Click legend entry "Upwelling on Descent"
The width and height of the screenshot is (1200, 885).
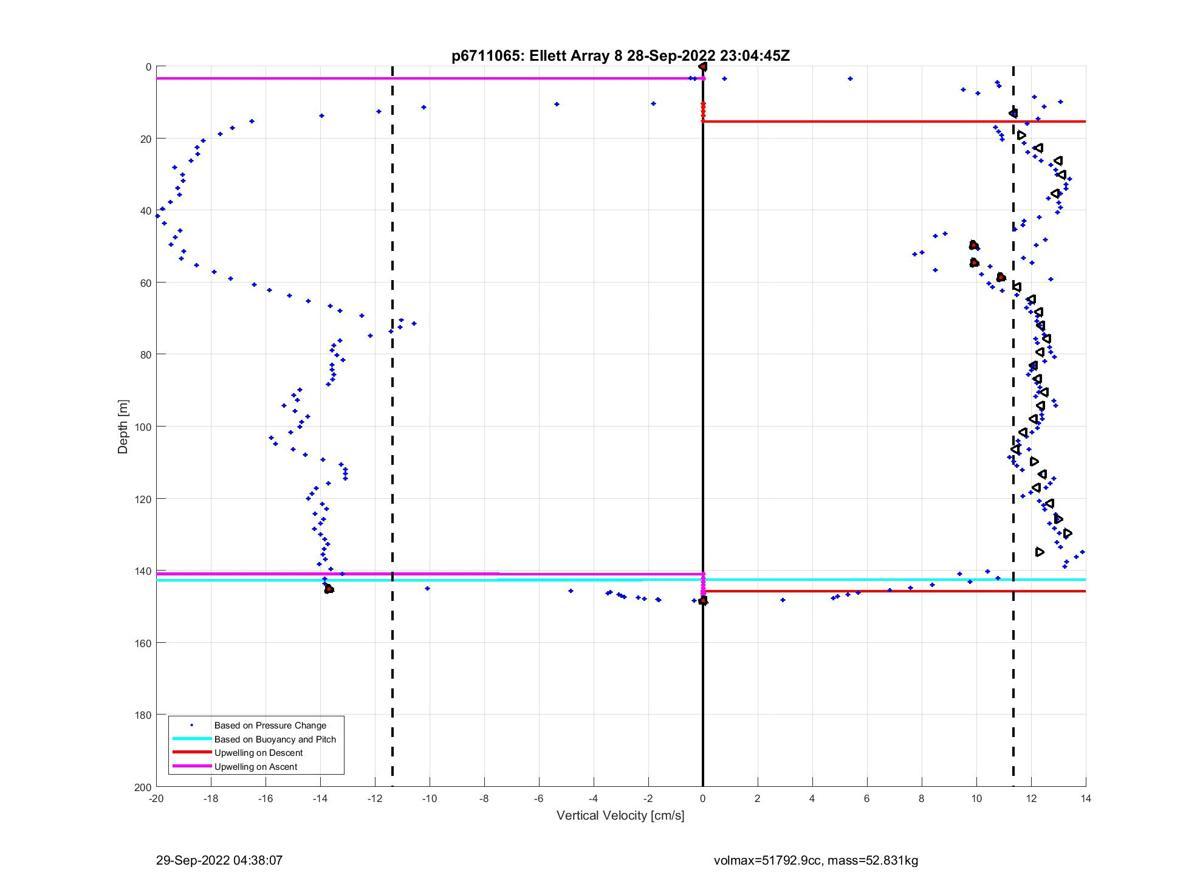click(258, 753)
